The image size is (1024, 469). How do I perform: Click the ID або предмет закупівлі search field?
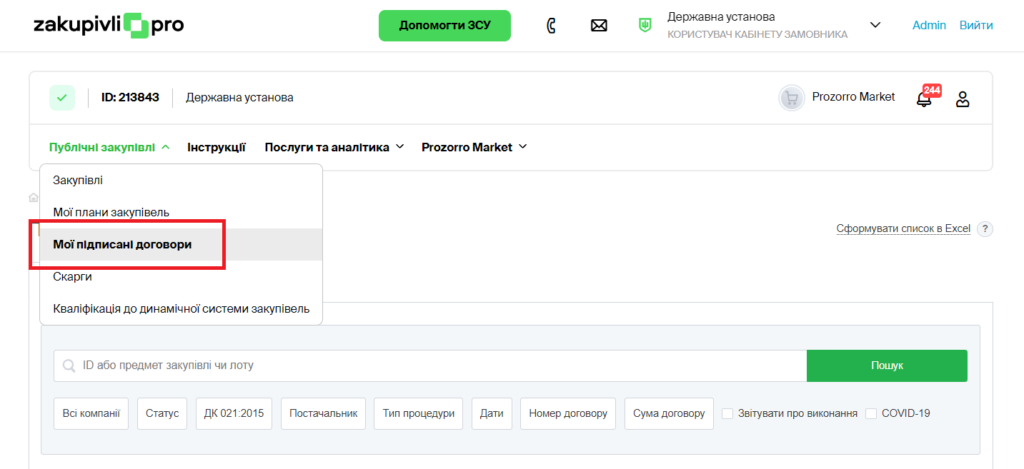pyautogui.click(x=430, y=366)
